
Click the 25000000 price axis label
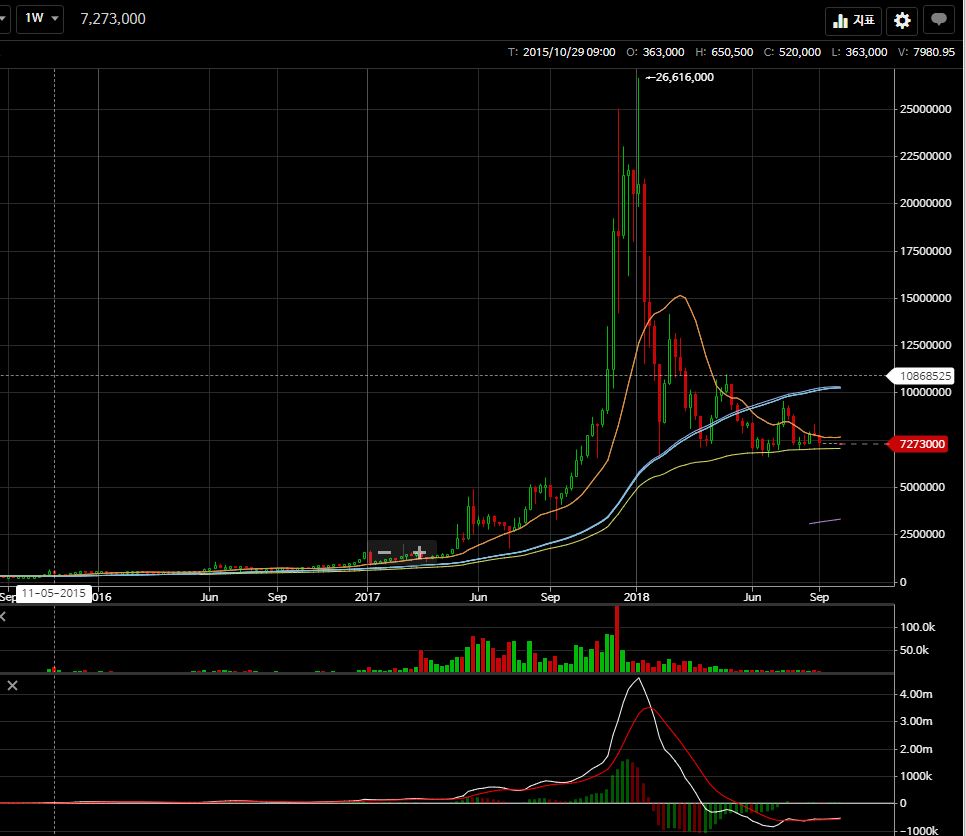925,109
